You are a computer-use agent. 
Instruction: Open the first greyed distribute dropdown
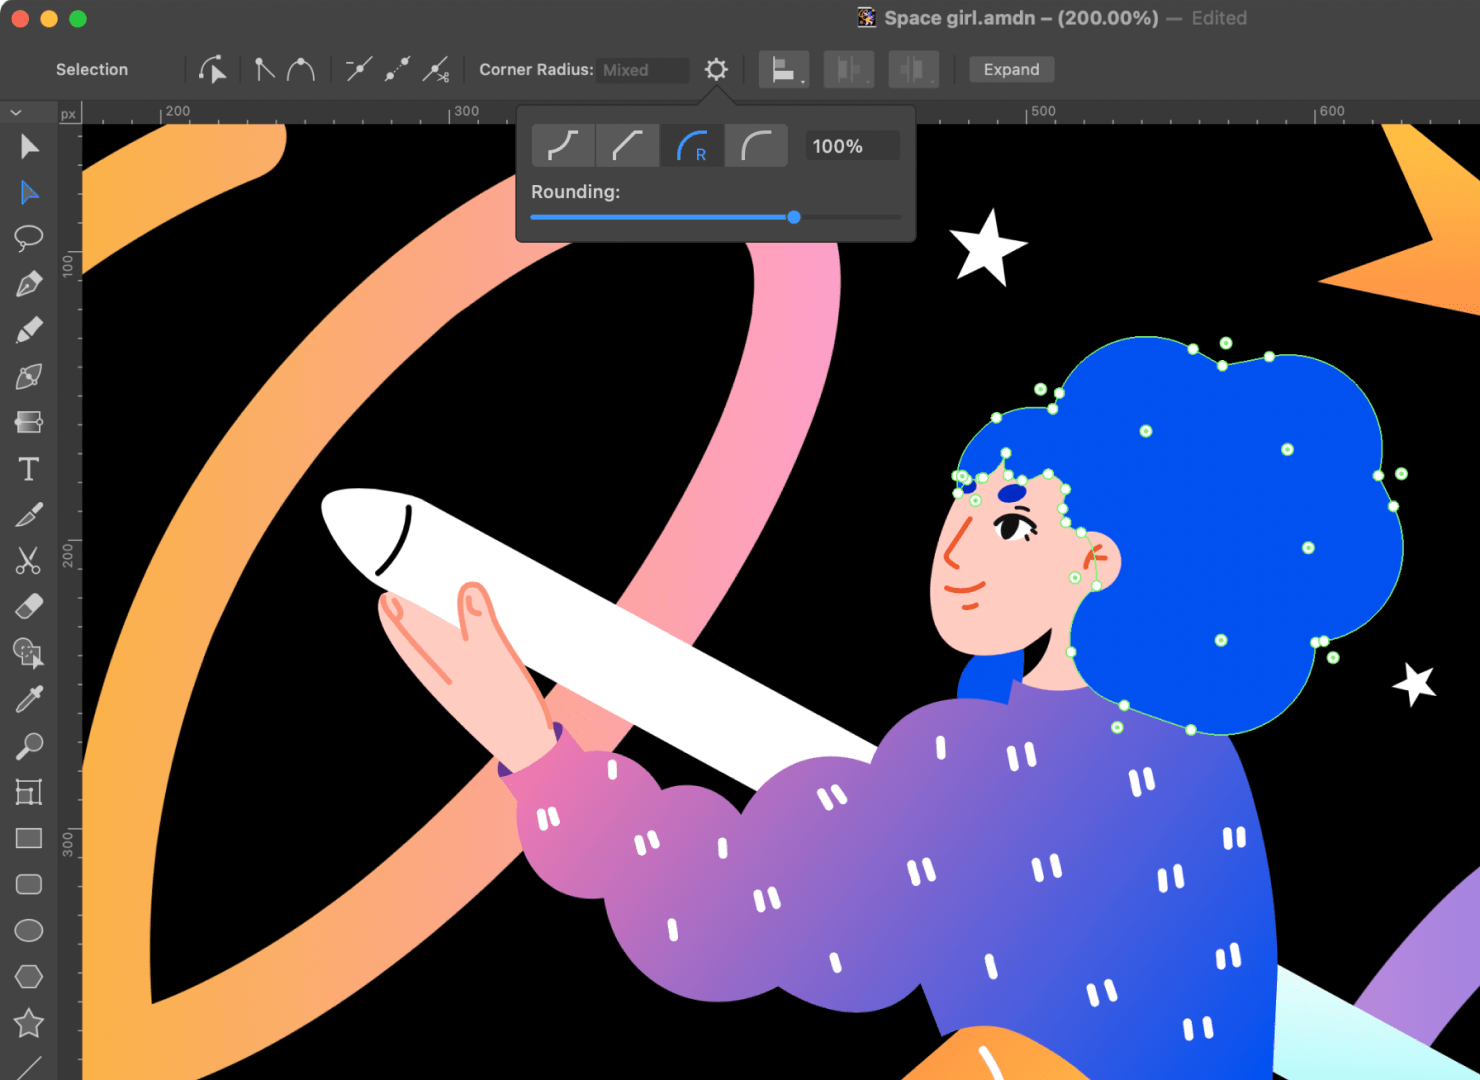point(849,69)
